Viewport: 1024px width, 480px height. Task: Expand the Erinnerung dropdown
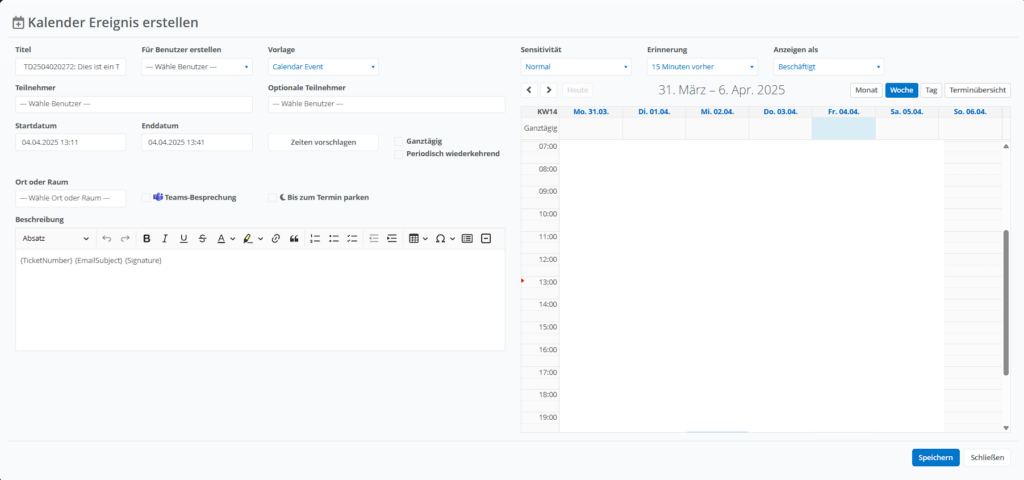(x=702, y=67)
